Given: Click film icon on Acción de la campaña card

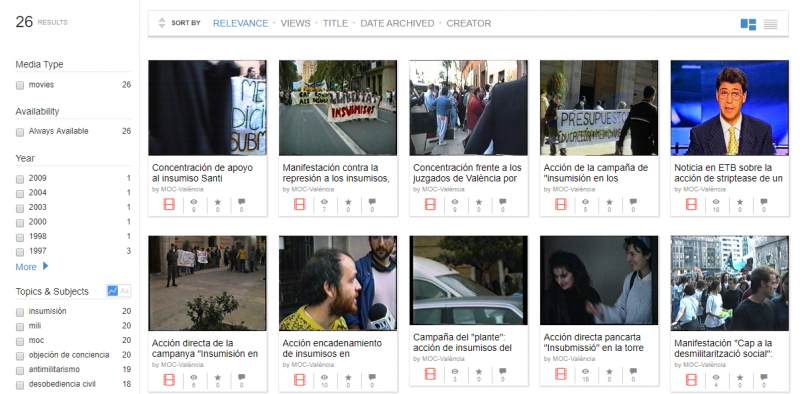Looking at the screenshot, I should pyautogui.click(x=561, y=204).
